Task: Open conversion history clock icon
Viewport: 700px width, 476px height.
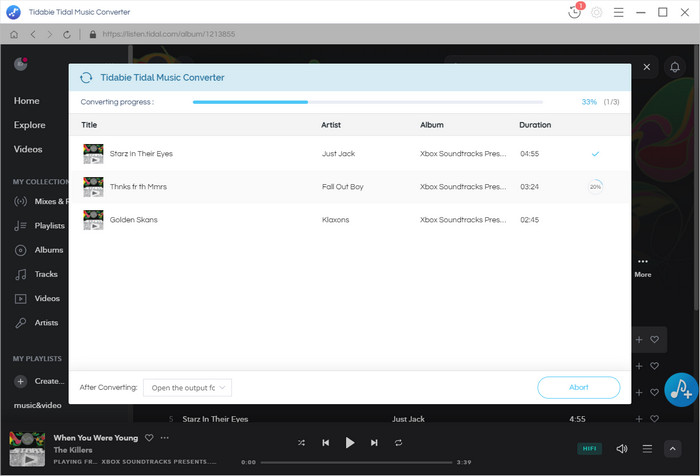Action: (575, 12)
